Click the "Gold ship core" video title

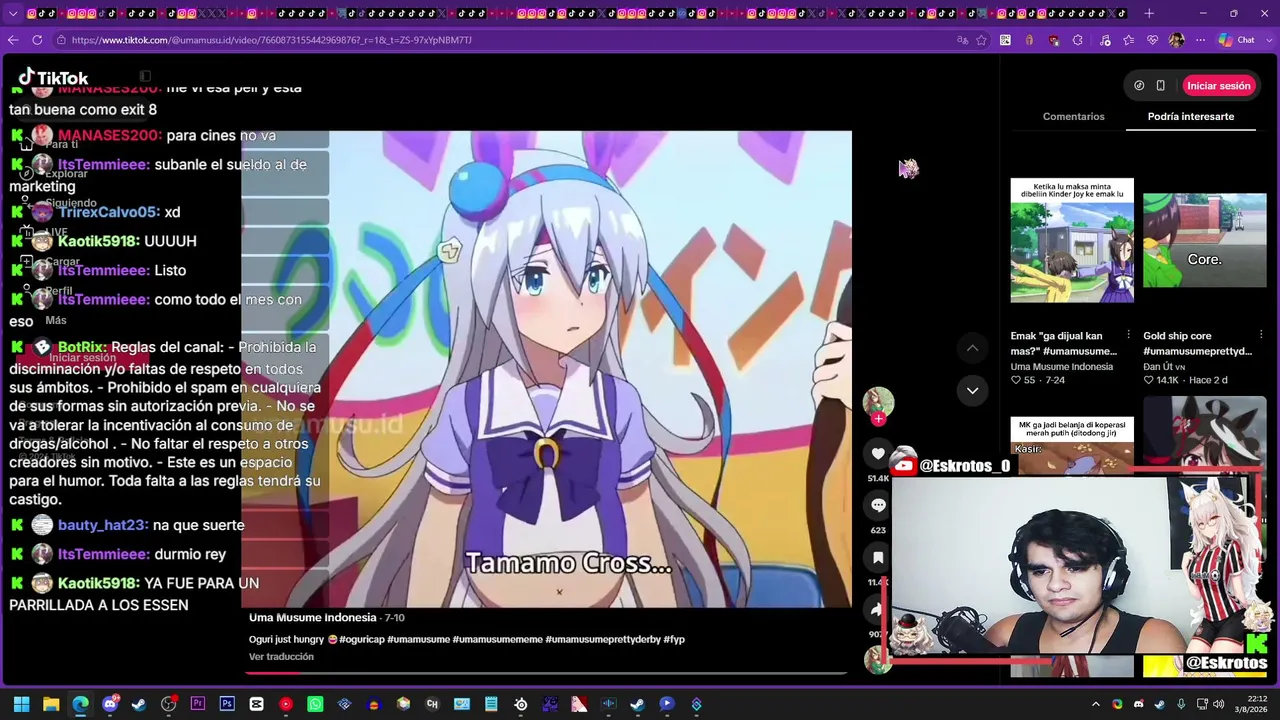[1197, 343]
